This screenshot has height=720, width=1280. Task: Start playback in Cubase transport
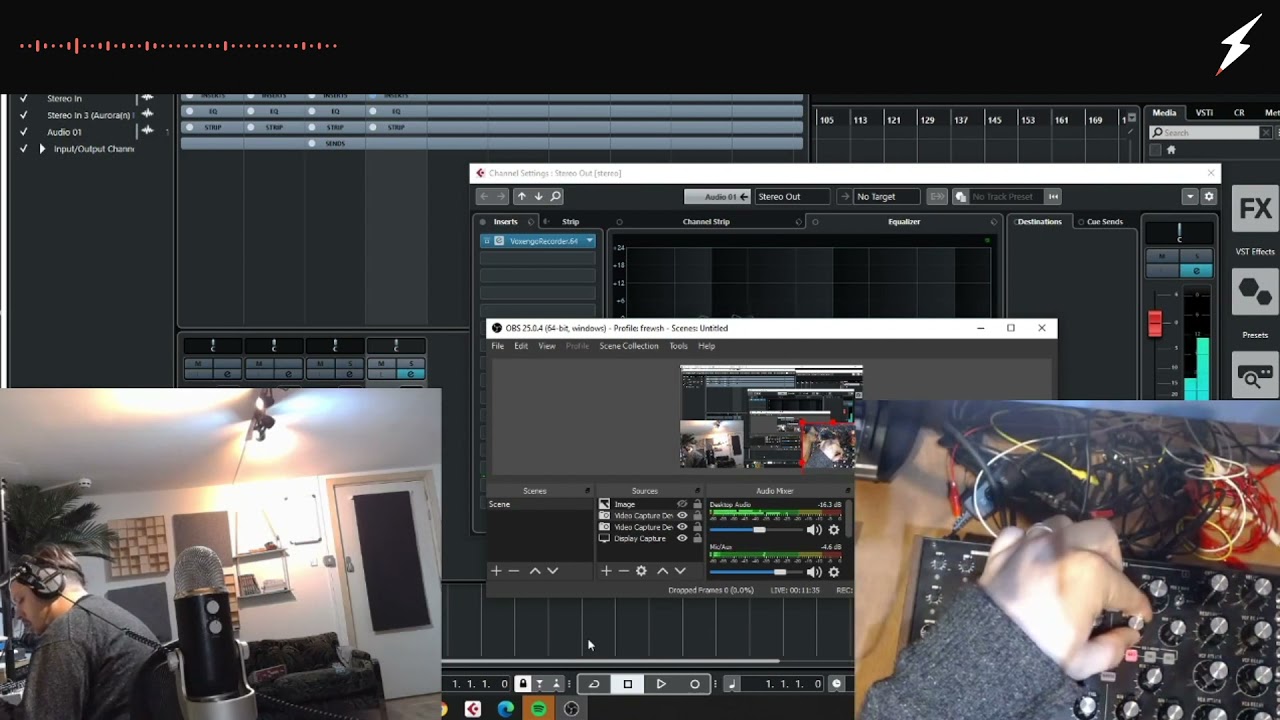tap(661, 684)
